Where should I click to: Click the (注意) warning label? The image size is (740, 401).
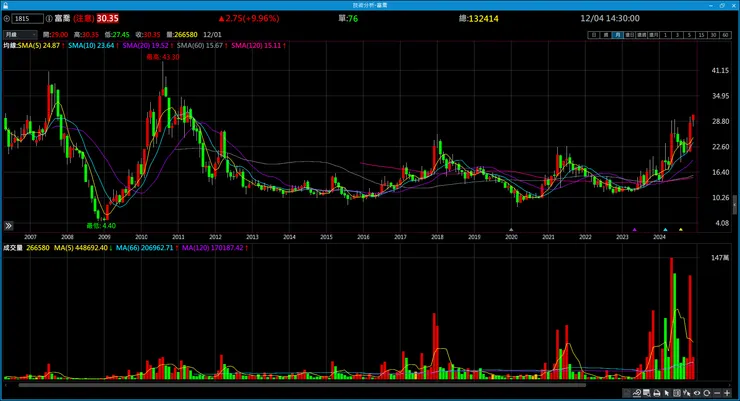[84, 18]
